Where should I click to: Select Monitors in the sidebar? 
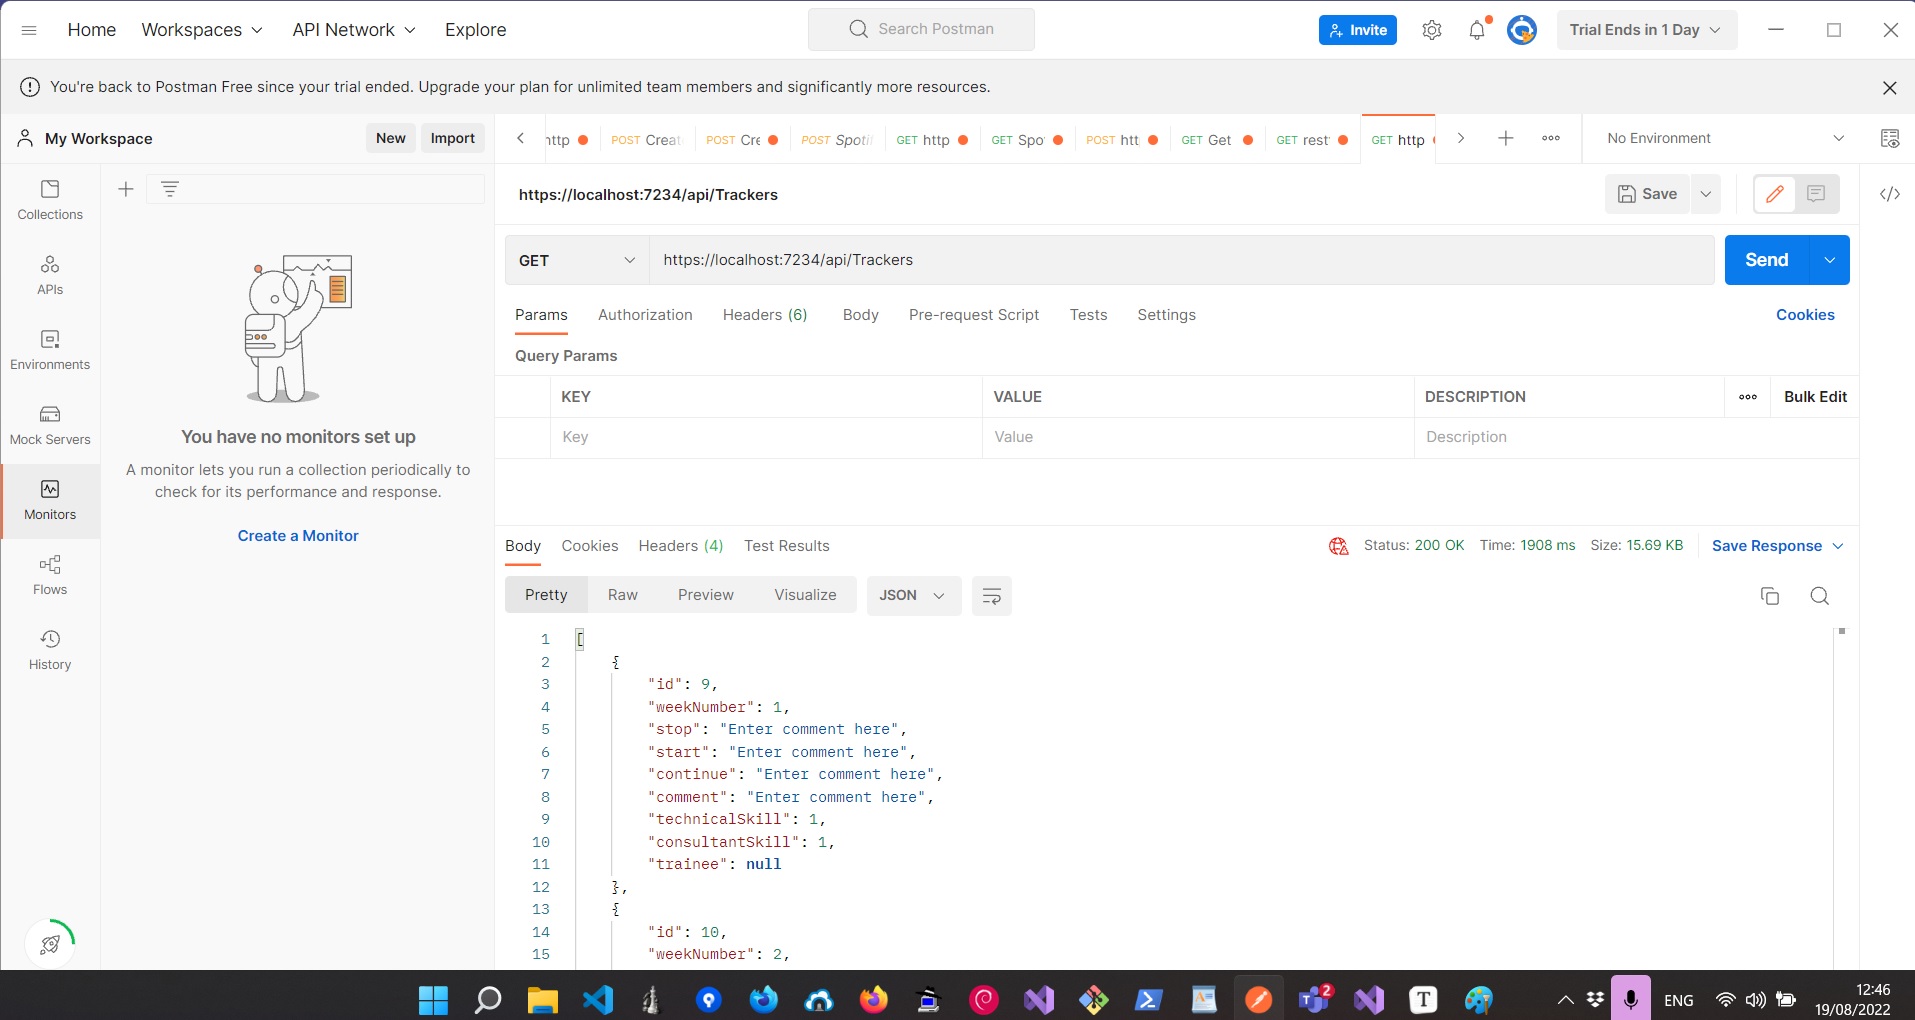50,500
